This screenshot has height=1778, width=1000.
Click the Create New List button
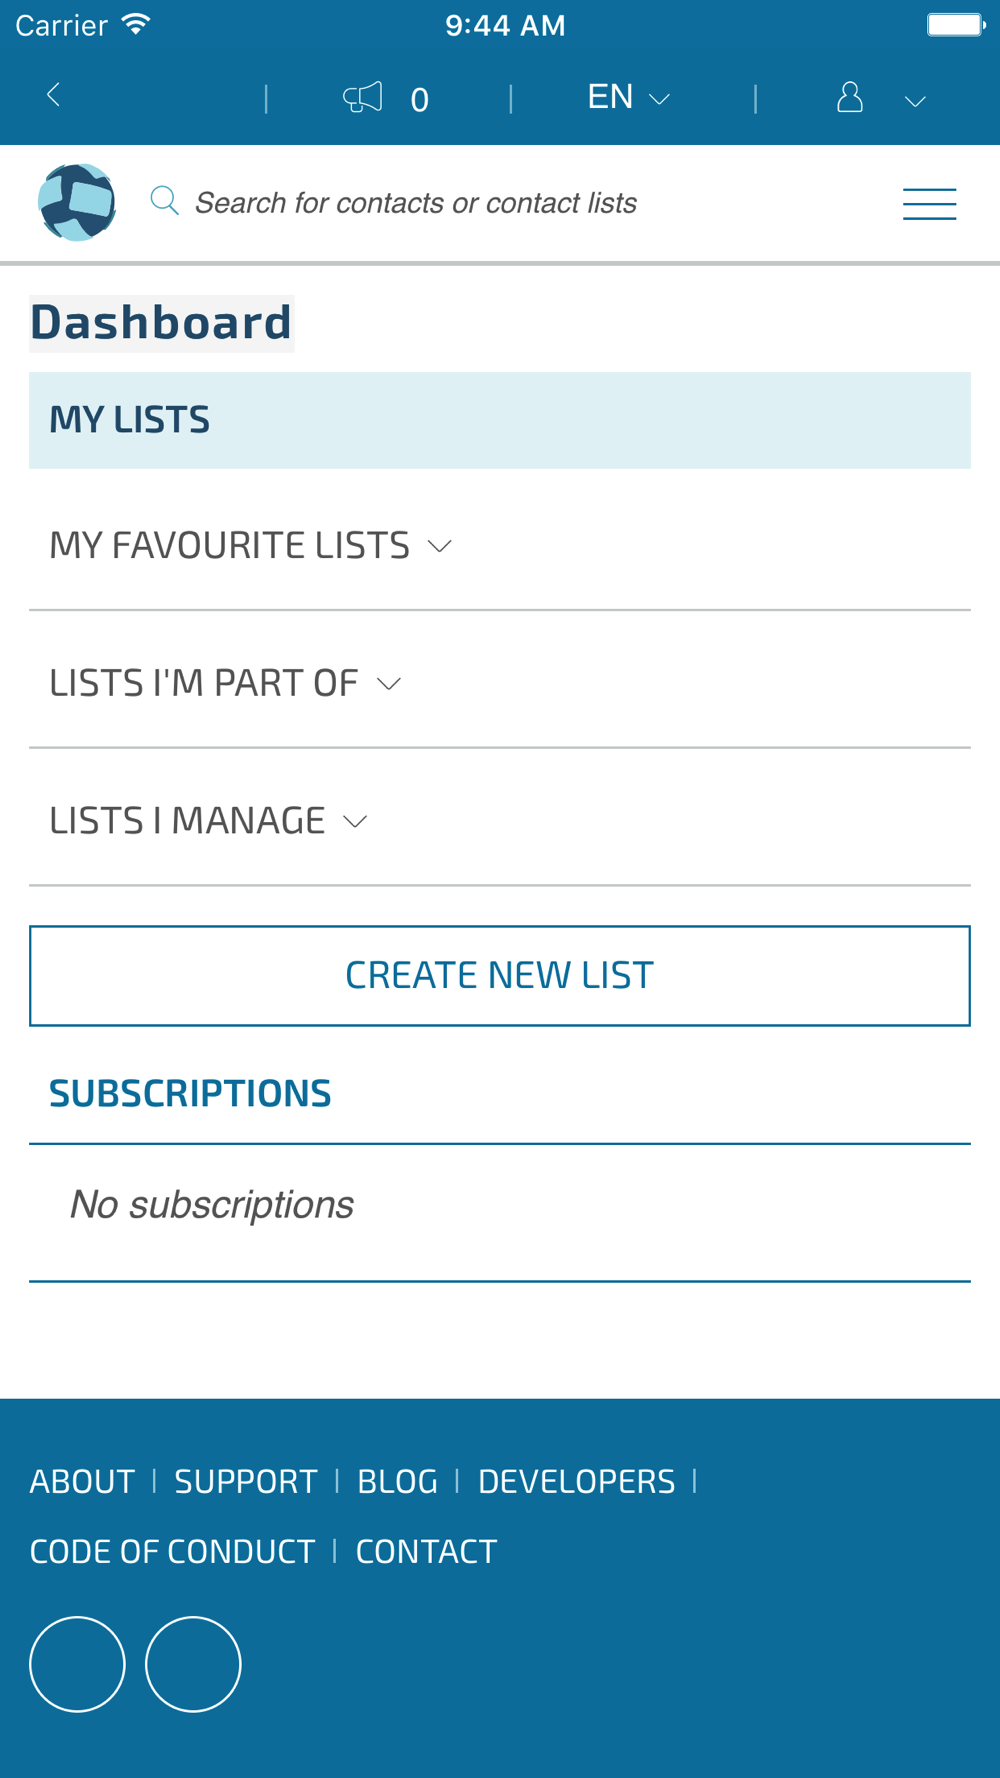pyautogui.click(x=500, y=976)
